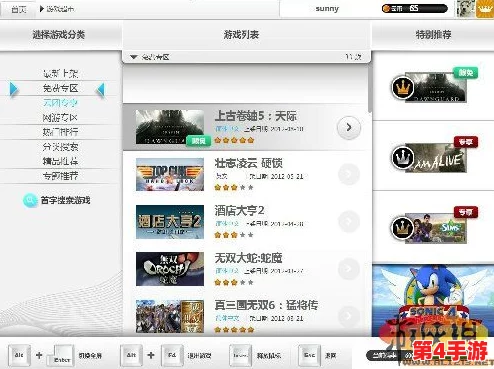Click the Alt key icon before Enter
The height and width of the screenshot is (369, 494).
[x=19, y=356]
